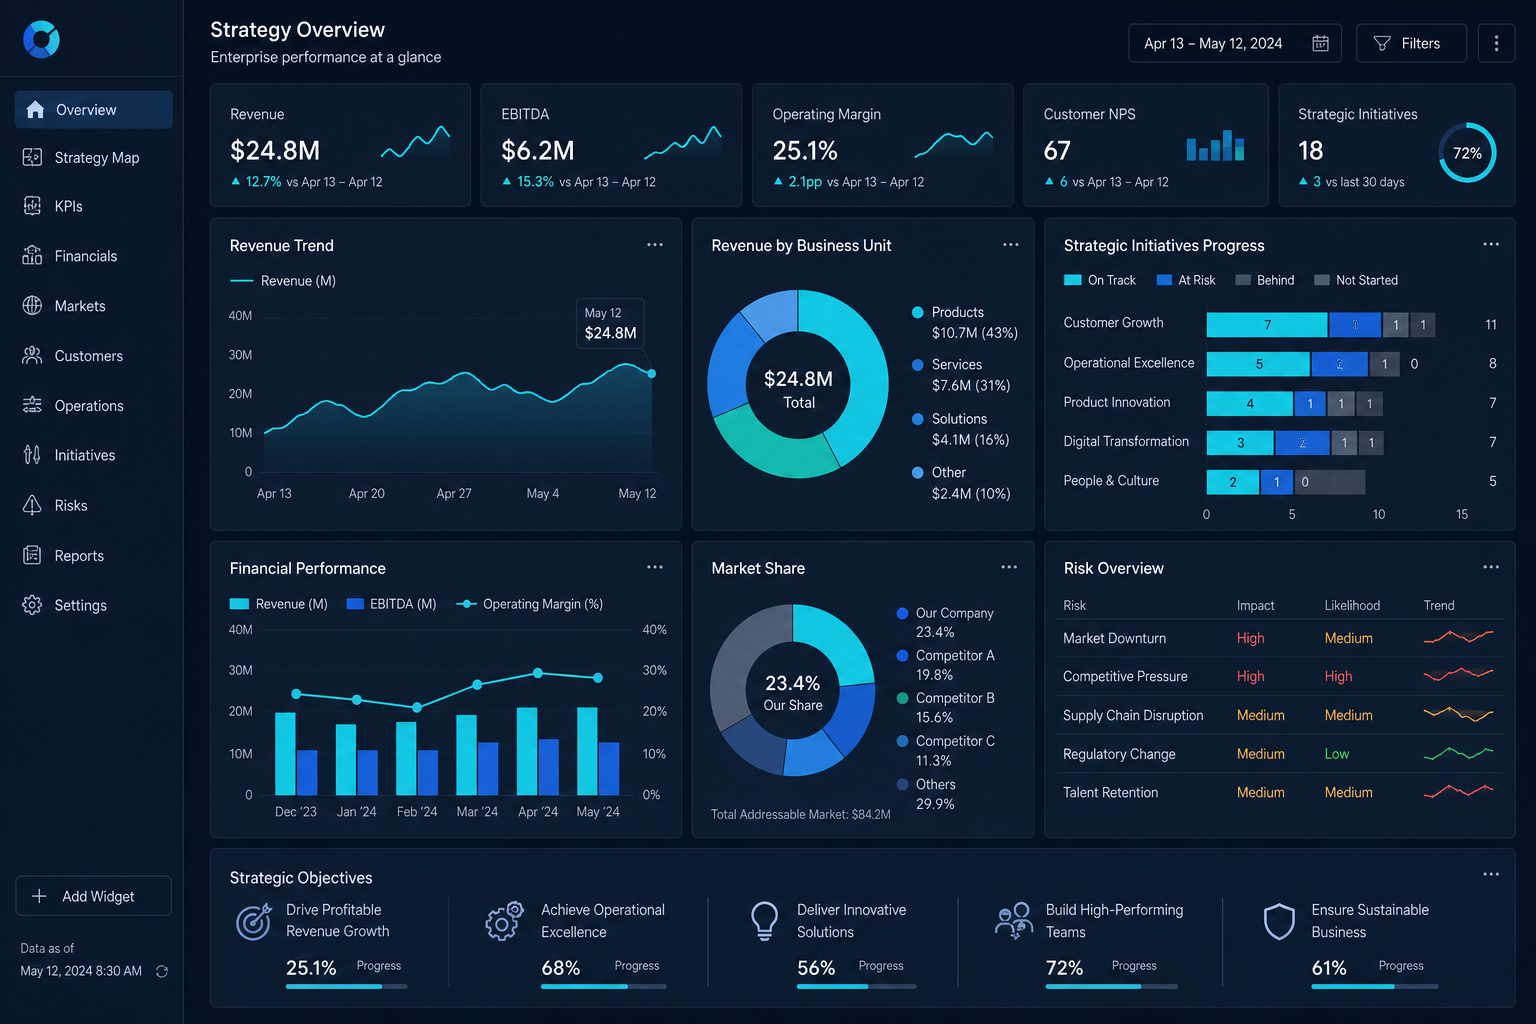The image size is (1536, 1024).
Task: Open Strategy Map from sidebar
Action: [x=94, y=158]
